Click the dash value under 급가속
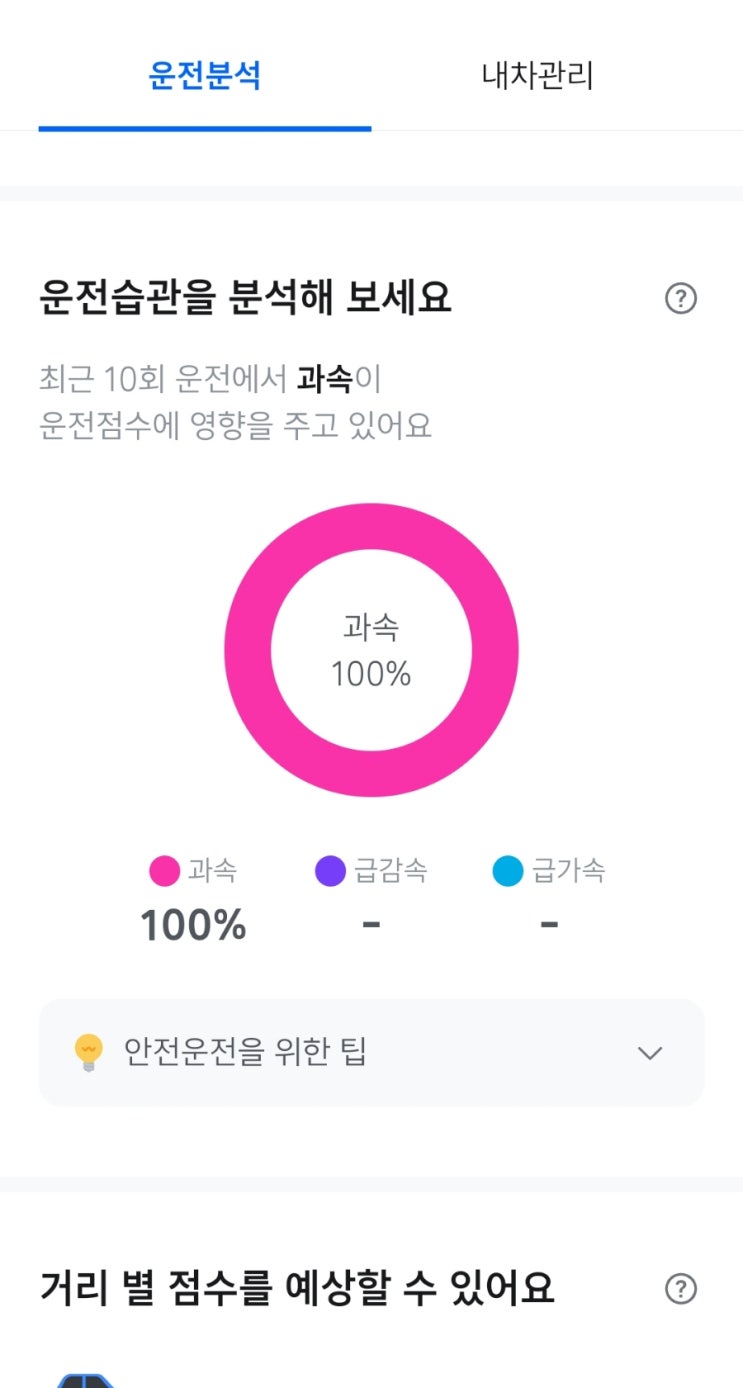Viewport: 743px width, 1388px height. pos(549,925)
